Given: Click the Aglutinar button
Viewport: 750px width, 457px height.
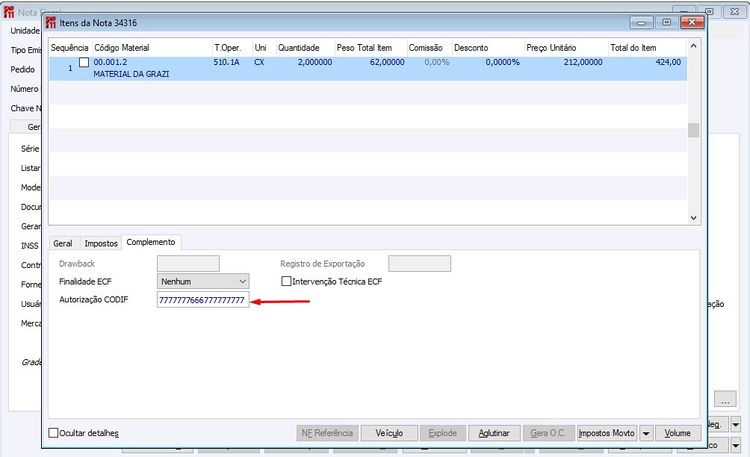Looking at the screenshot, I should pyautogui.click(x=494, y=433).
